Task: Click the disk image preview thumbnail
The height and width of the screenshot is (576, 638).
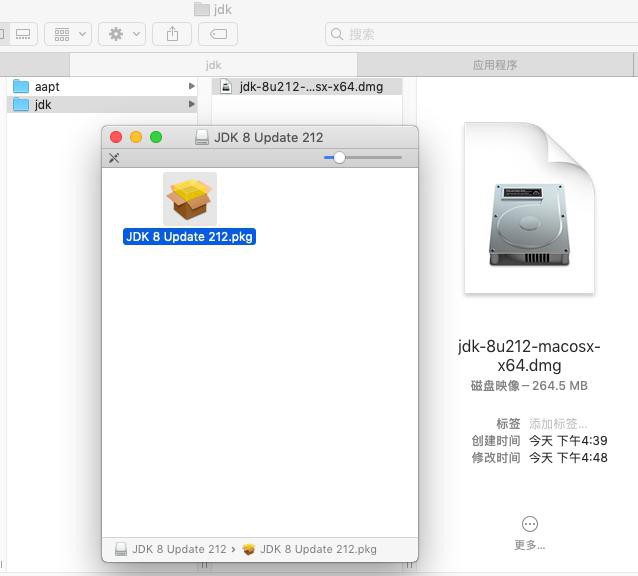Action: tap(529, 208)
